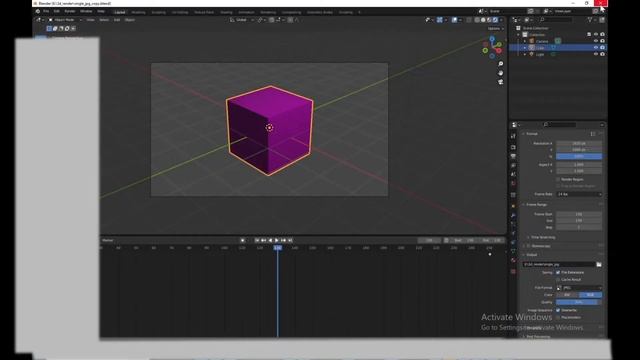Switch to the Shading workspace tab

coord(226,12)
